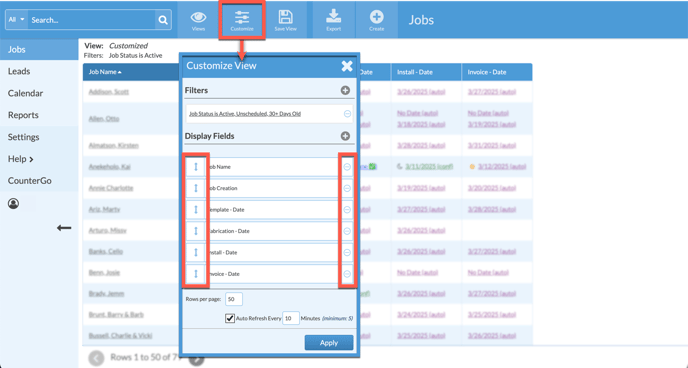Edit the Job Status is Active filter link
The height and width of the screenshot is (368, 688).
coord(244,114)
